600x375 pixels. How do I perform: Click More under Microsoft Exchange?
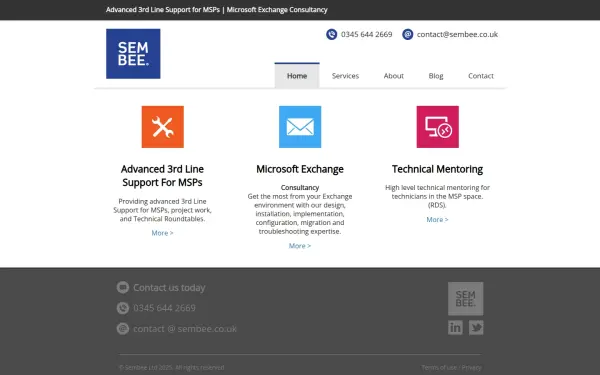[300, 246]
